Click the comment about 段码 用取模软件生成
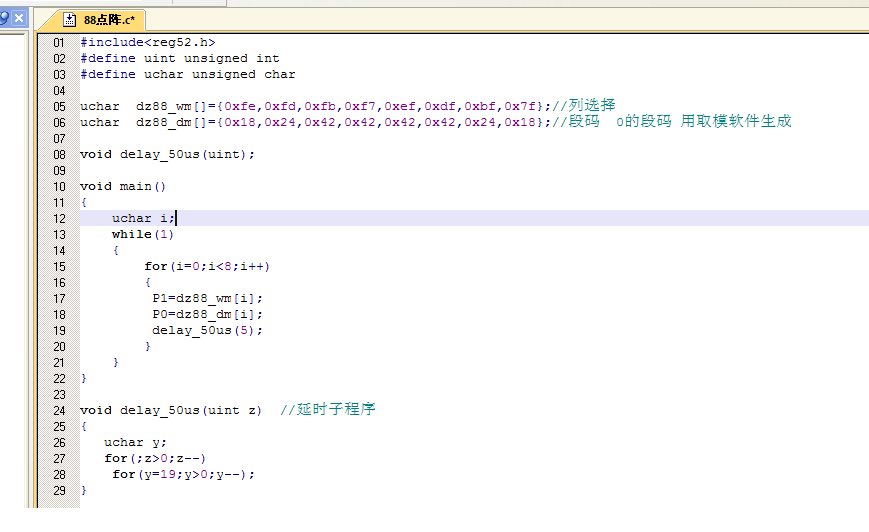Screen dimensions: 869x532 (671, 121)
